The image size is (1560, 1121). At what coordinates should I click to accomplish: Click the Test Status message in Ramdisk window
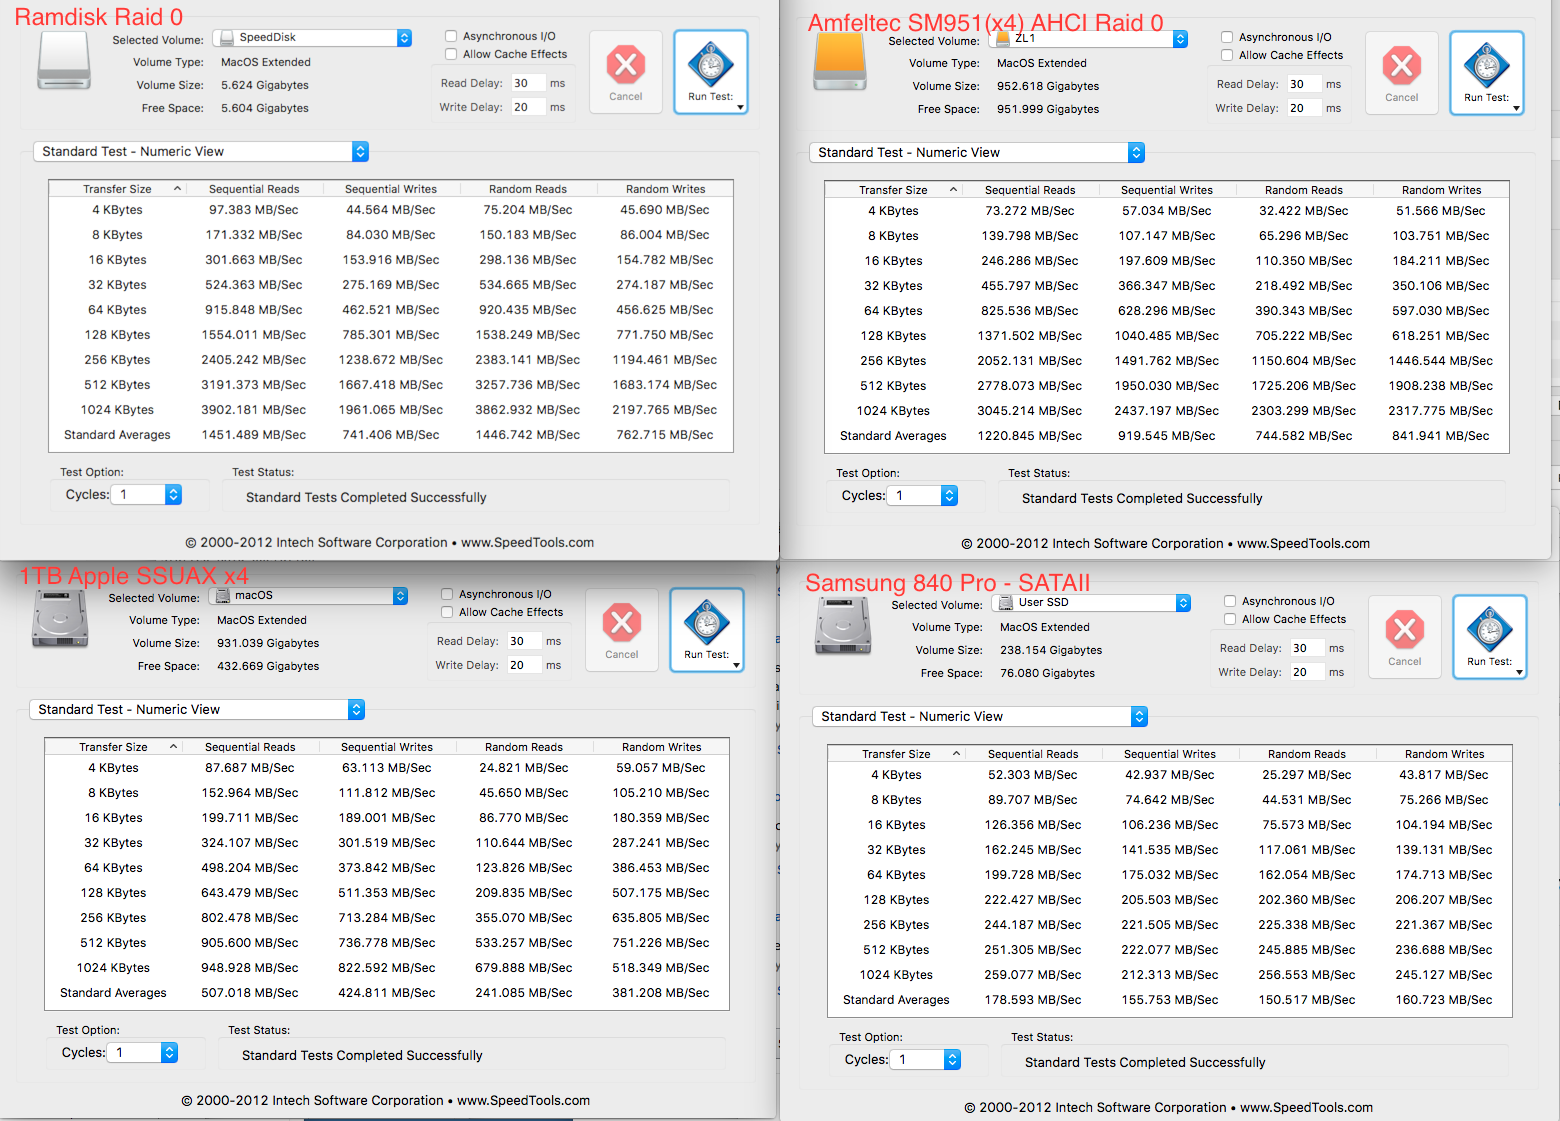366,497
